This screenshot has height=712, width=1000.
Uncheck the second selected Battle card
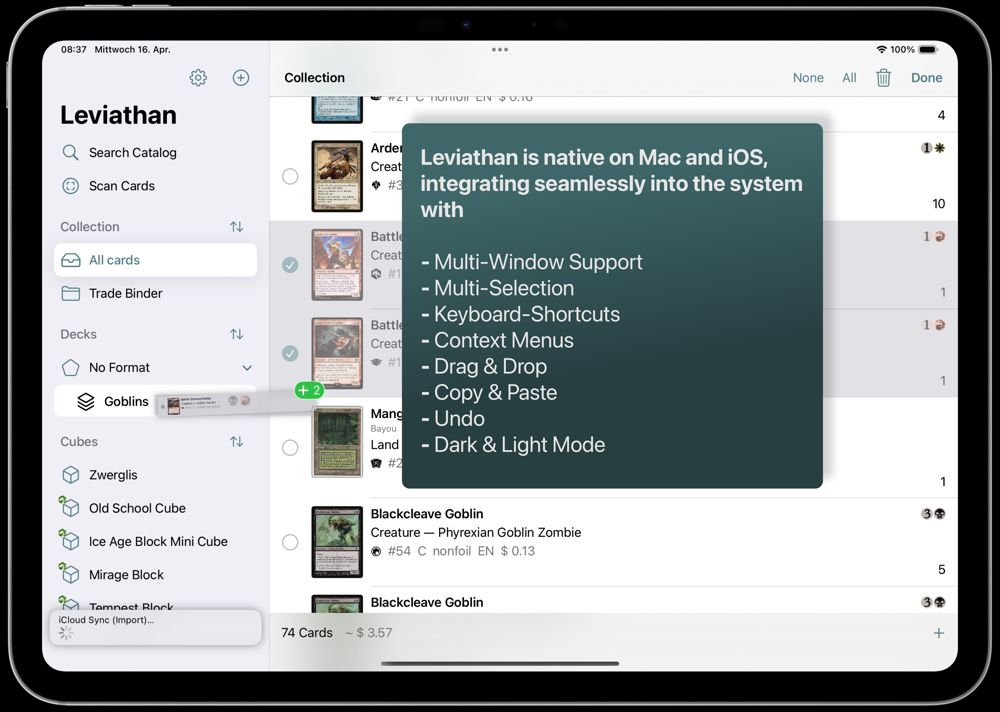point(290,353)
